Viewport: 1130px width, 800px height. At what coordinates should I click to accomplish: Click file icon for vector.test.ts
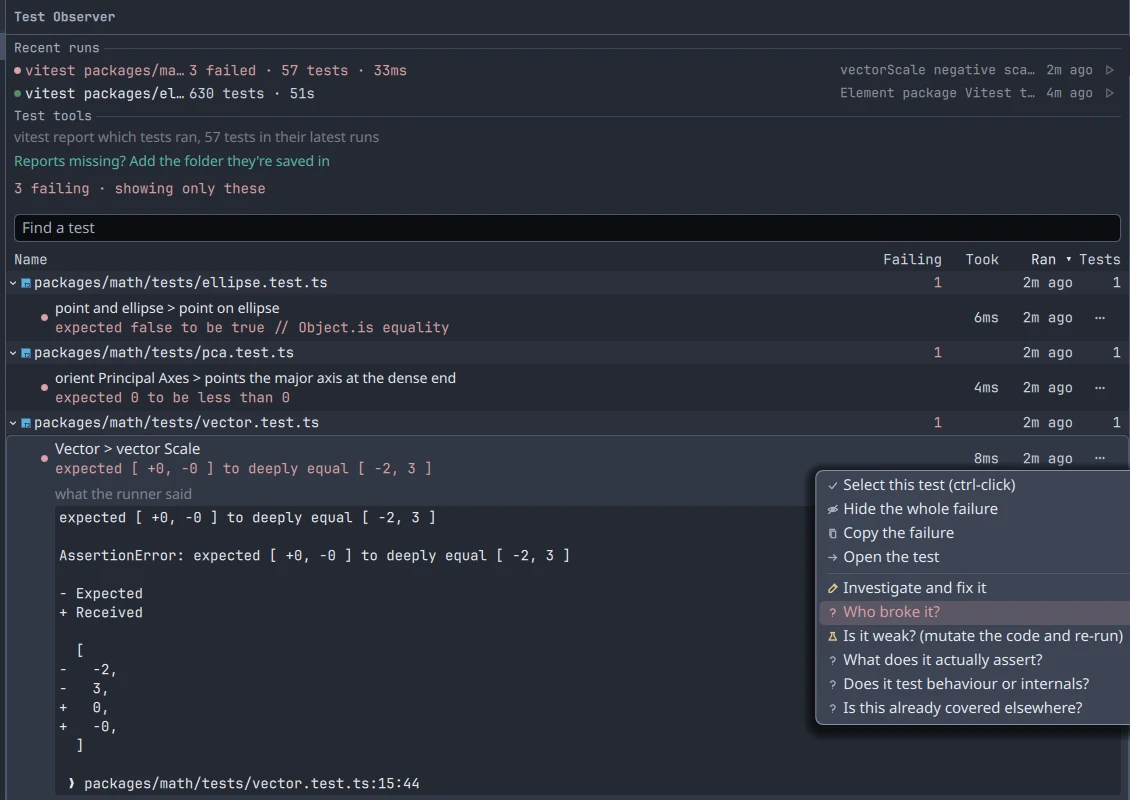[26, 423]
